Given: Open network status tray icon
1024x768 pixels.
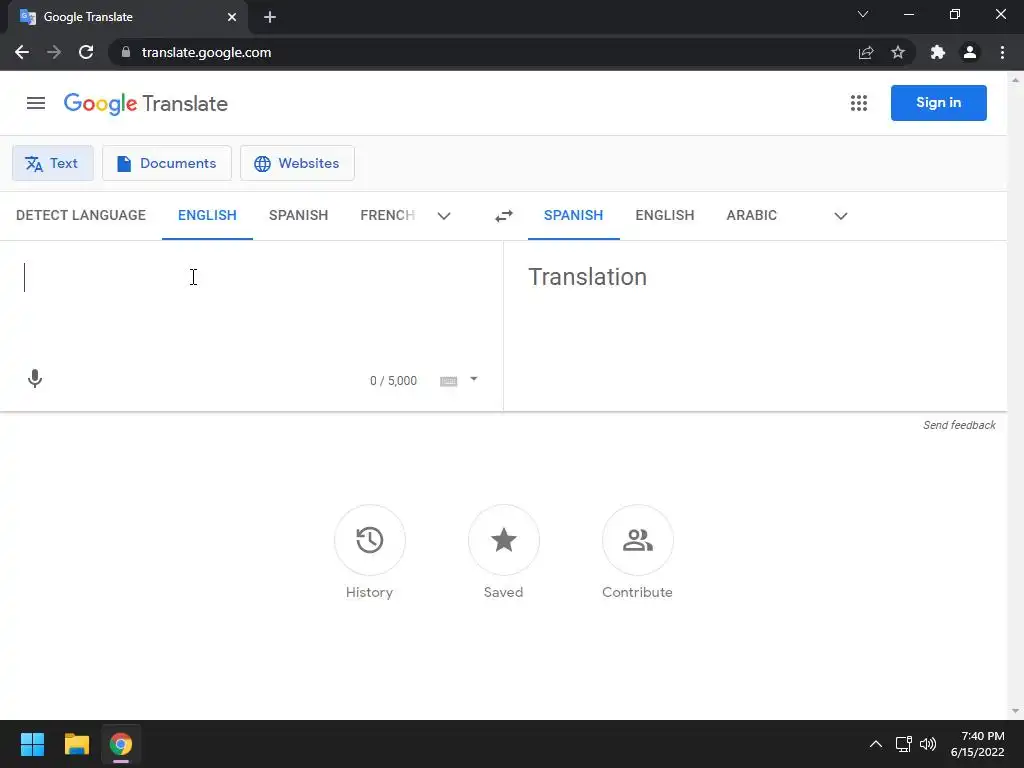Looking at the screenshot, I should click(x=904, y=744).
